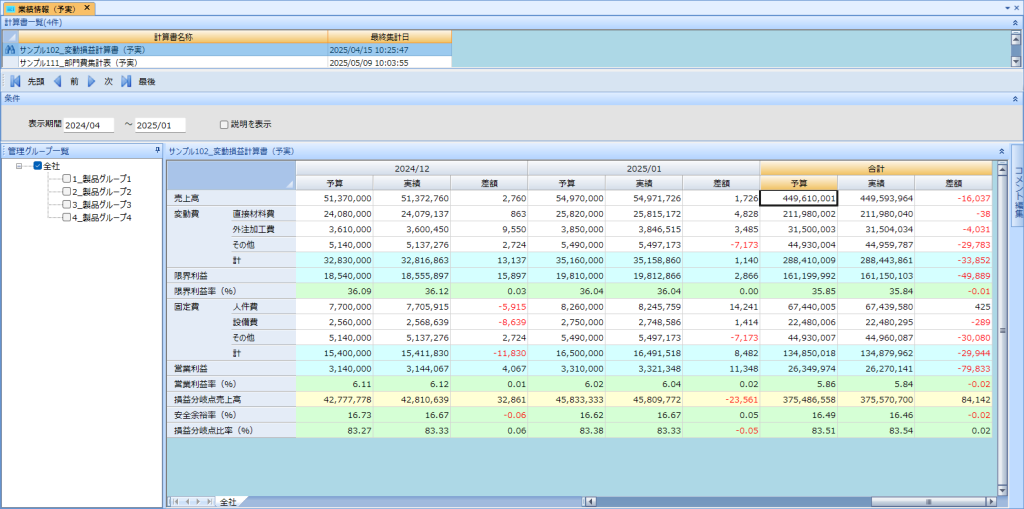Close the 業績情報（予実） tab
1024x509 pixels.
87,8
